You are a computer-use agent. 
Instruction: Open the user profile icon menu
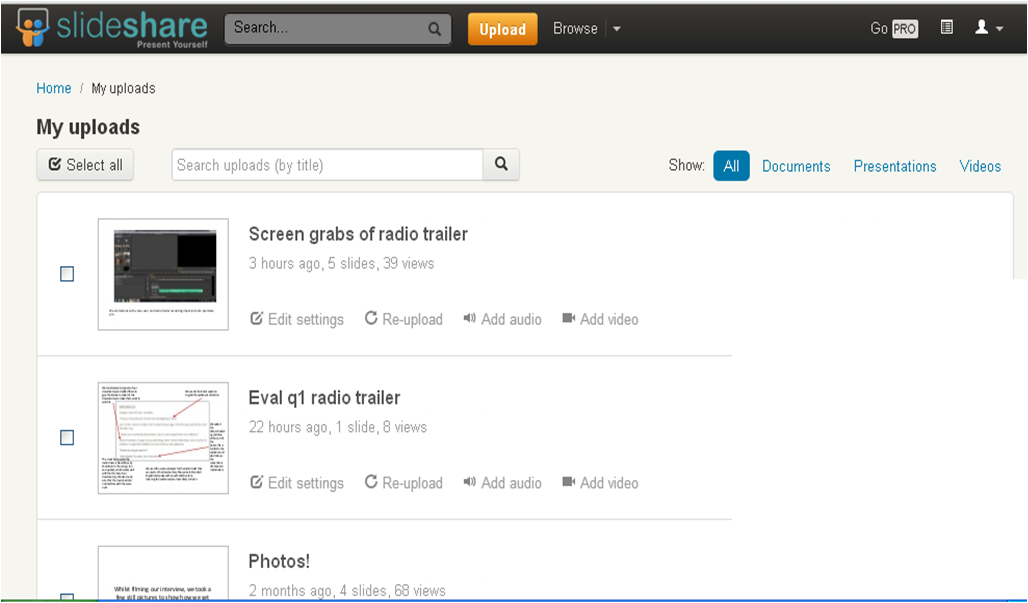(x=989, y=28)
